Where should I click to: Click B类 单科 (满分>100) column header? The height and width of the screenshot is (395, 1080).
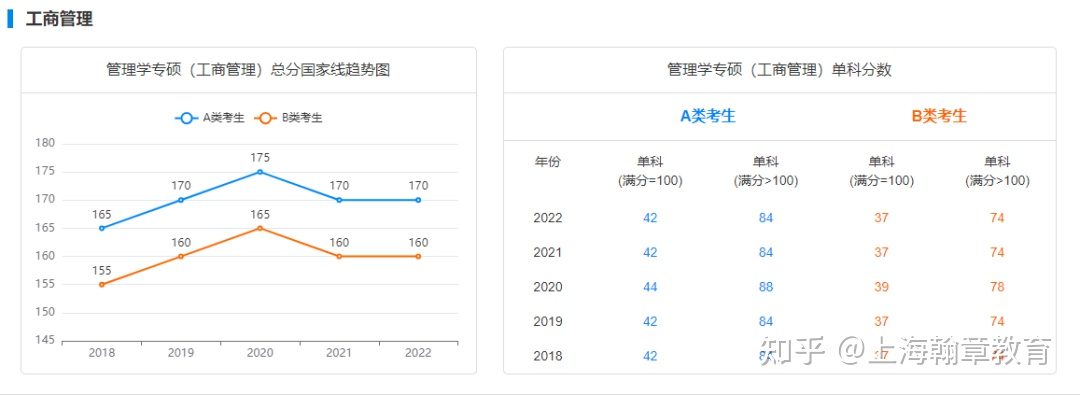click(x=997, y=172)
